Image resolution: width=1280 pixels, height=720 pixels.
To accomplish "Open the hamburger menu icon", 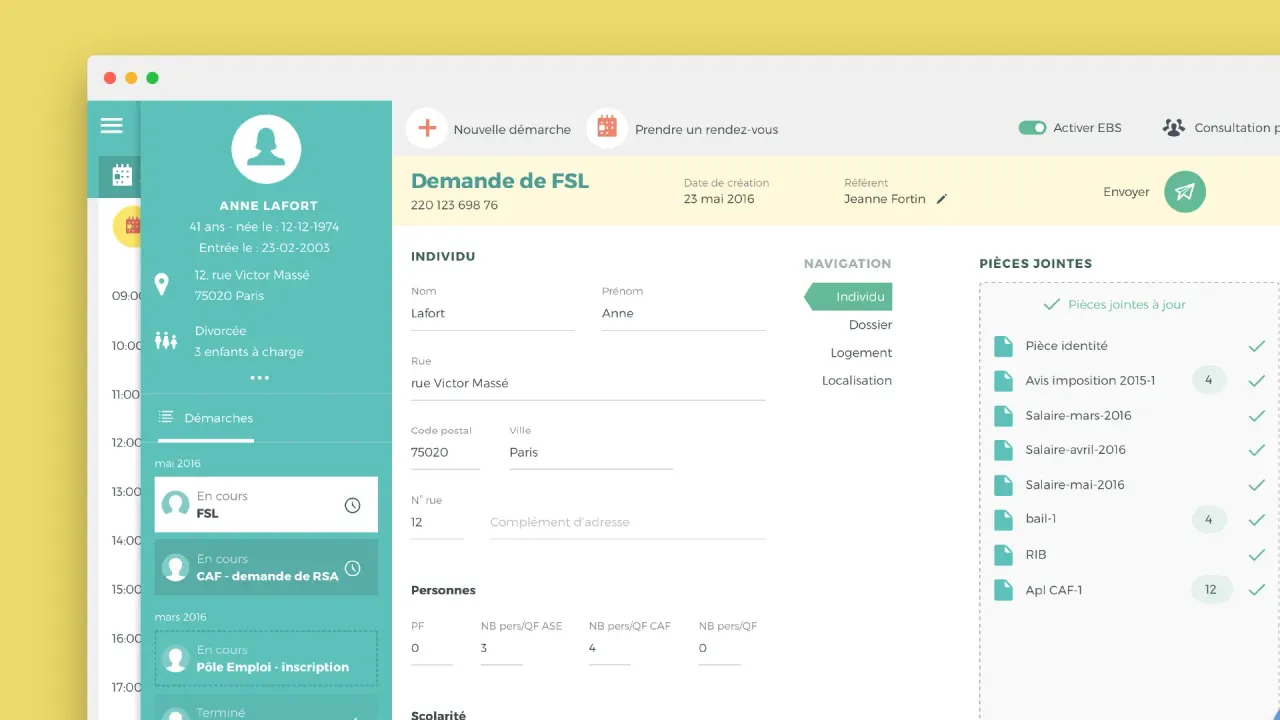I will click(112, 126).
